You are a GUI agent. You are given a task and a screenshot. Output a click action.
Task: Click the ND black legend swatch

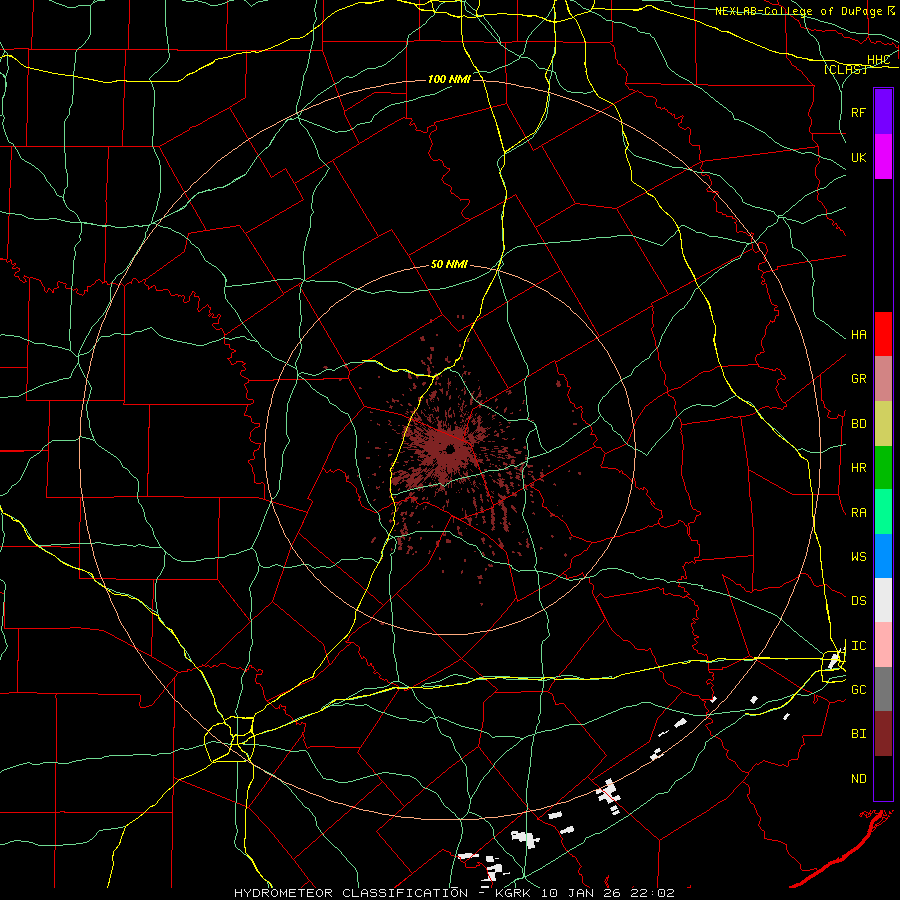[x=883, y=778]
